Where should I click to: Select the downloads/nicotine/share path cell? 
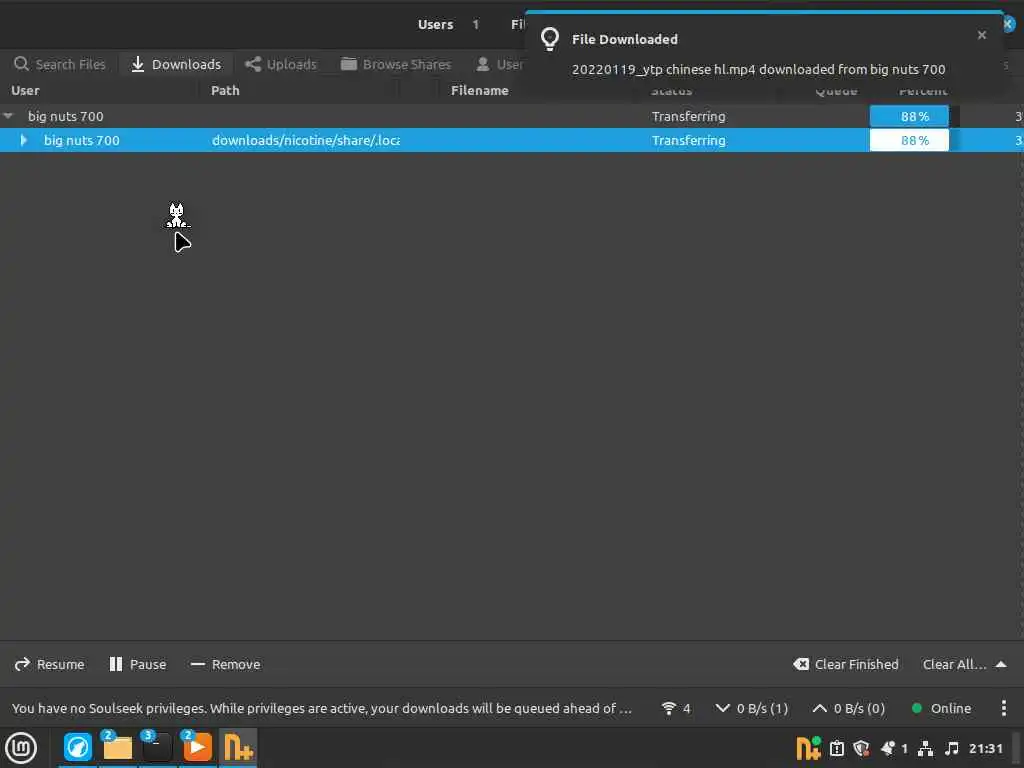tap(306, 140)
